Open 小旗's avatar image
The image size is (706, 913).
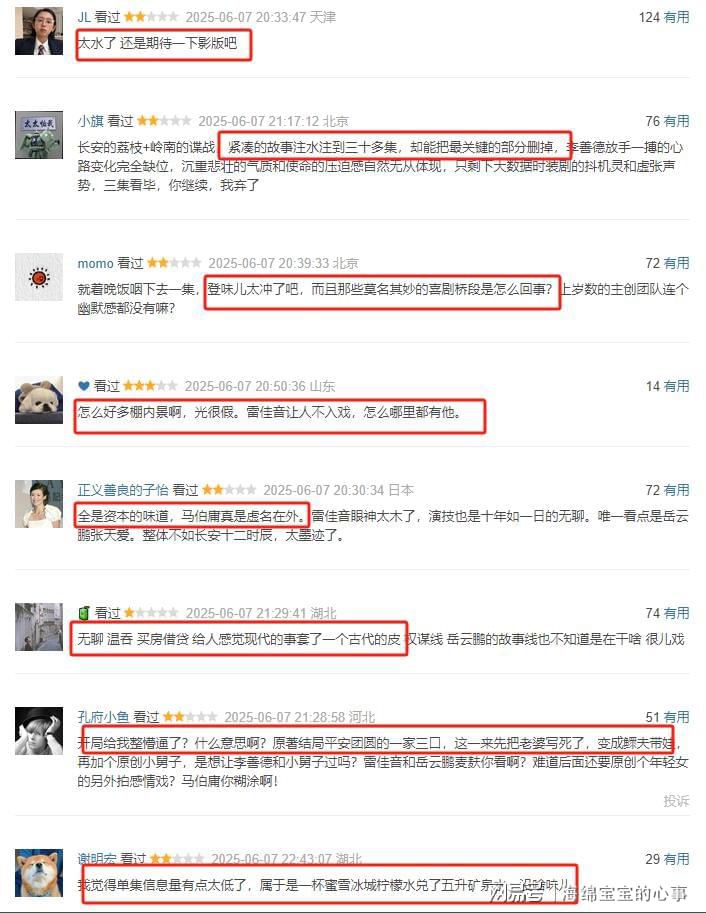[x=38, y=135]
